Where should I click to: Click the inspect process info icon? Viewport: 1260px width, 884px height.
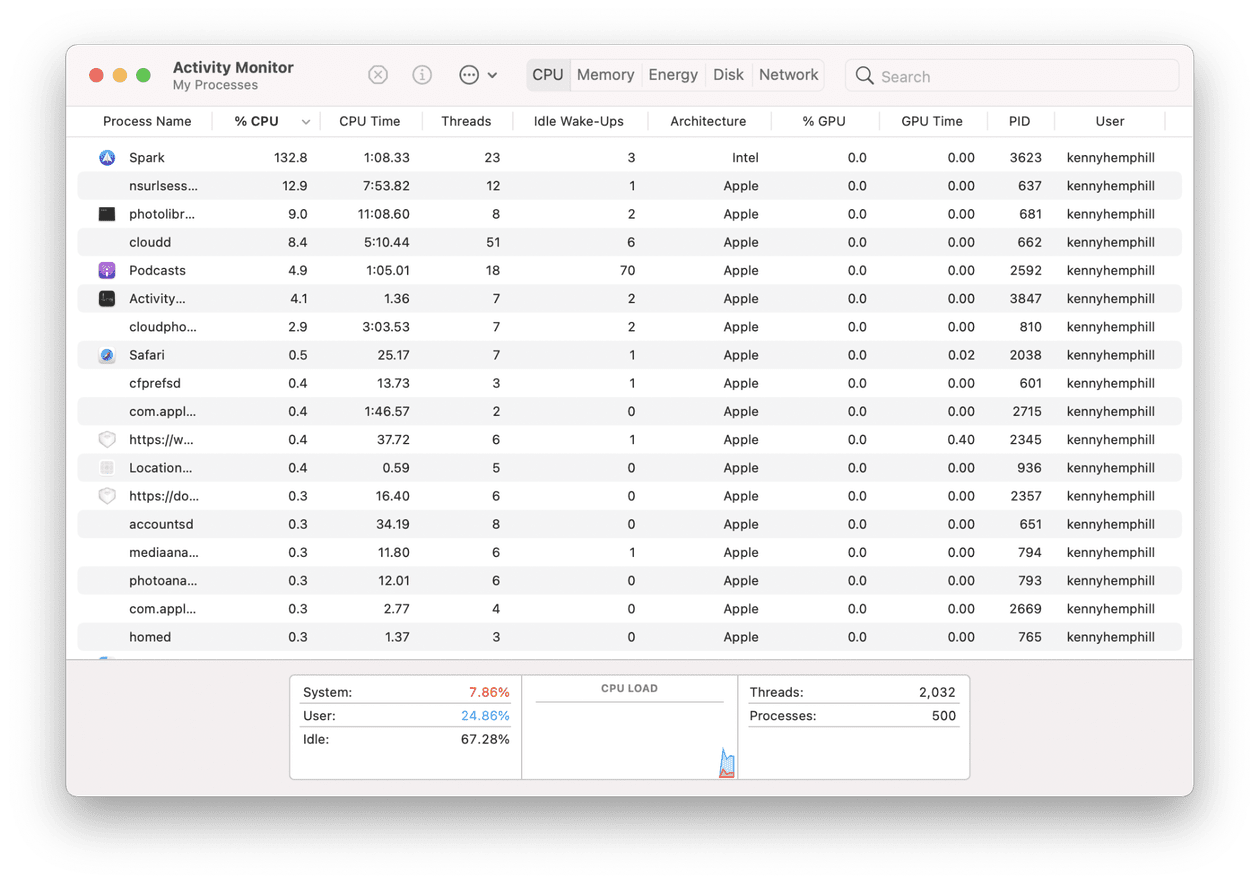pyautogui.click(x=422, y=75)
